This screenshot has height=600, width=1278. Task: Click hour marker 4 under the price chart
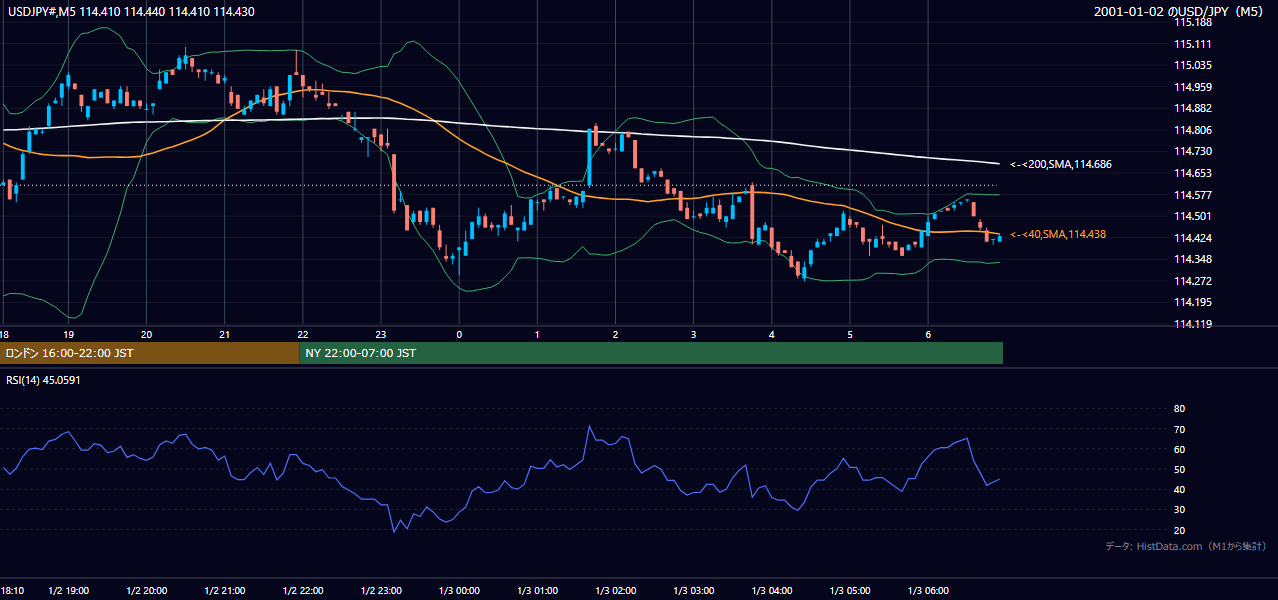[771, 334]
